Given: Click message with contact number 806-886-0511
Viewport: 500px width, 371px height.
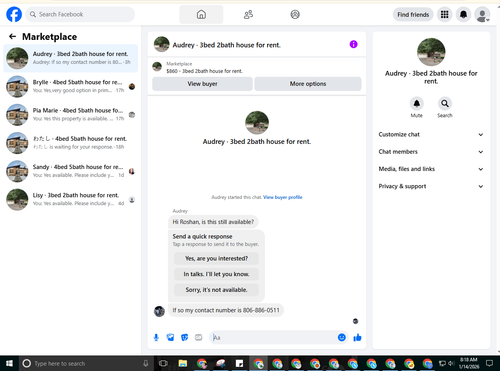Looking at the screenshot, I should [x=226, y=310].
